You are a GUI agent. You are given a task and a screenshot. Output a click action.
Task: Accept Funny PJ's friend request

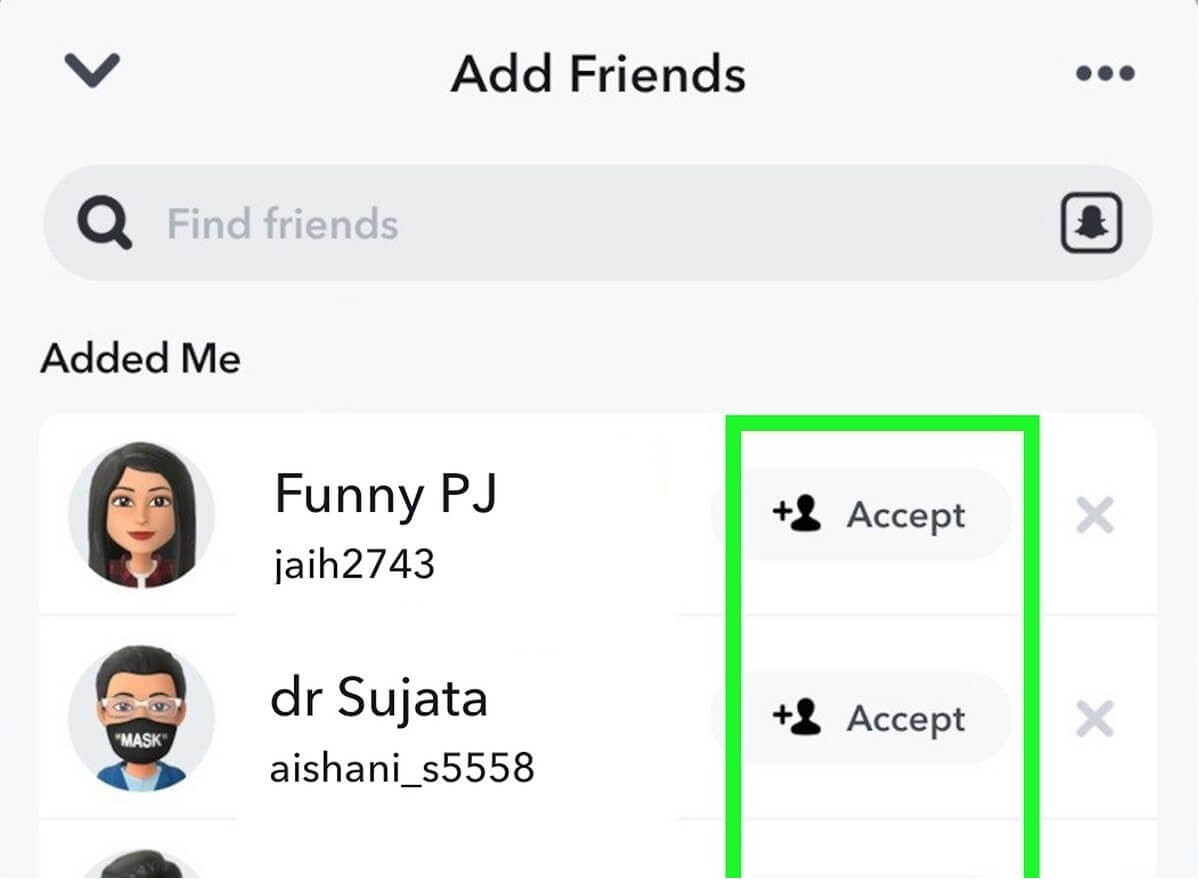[904, 515]
